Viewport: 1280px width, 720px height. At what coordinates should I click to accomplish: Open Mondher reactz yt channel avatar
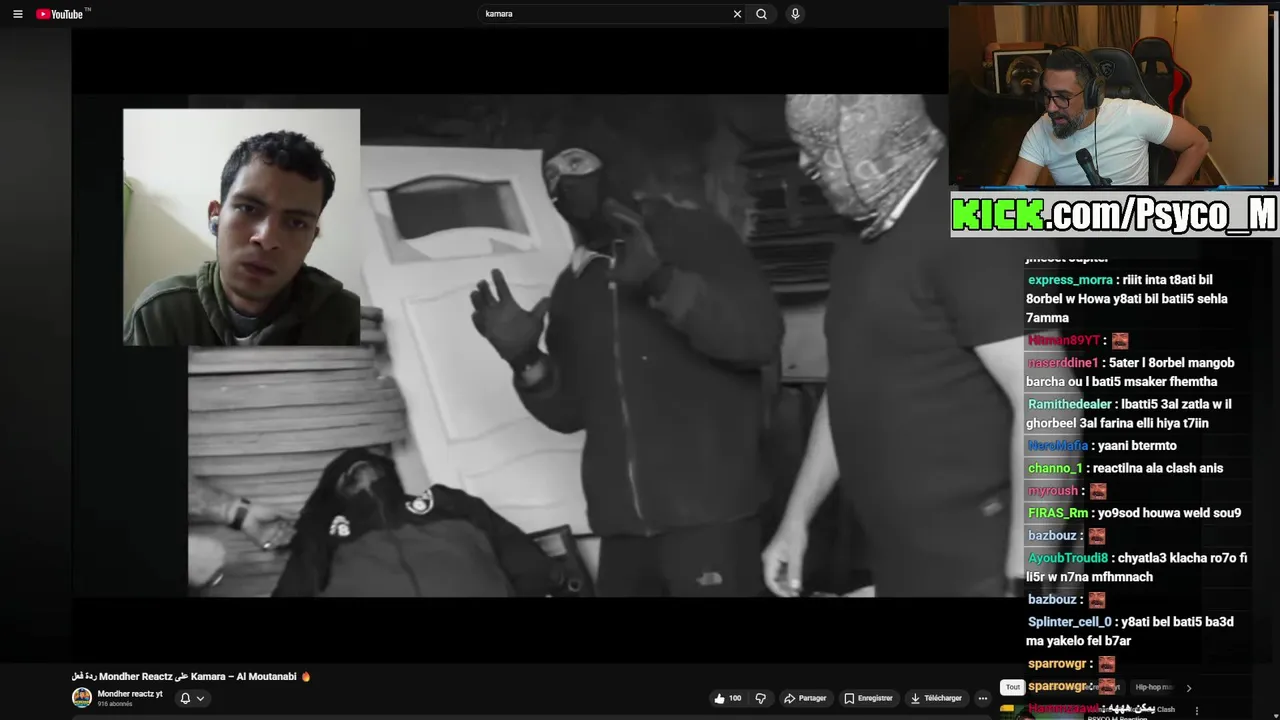(x=82, y=697)
